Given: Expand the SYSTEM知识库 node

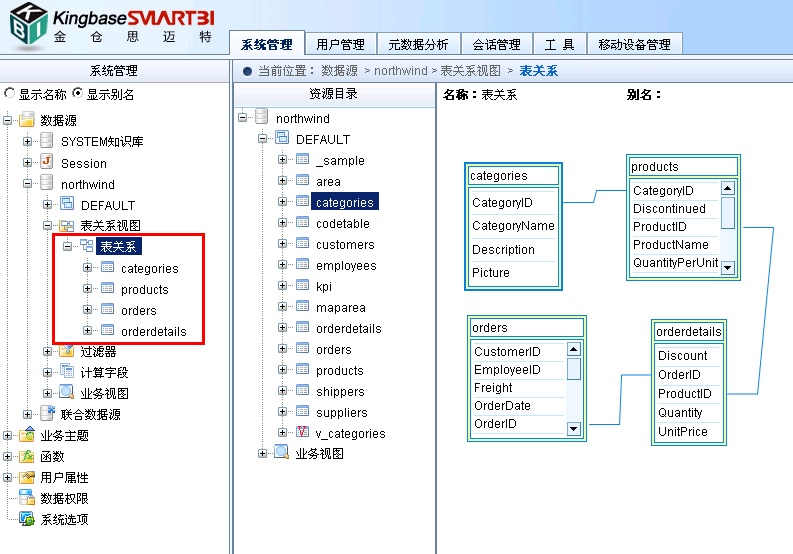Looking at the screenshot, I should (x=27, y=141).
